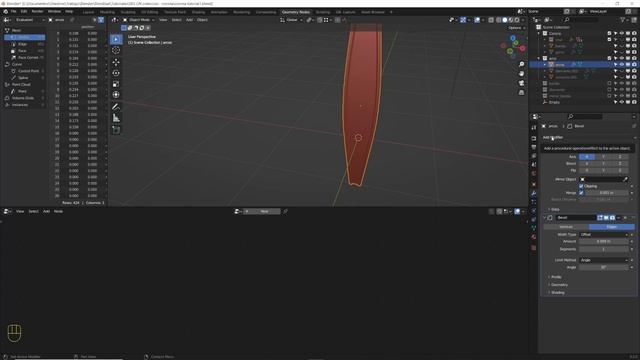The image size is (640, 360).
Task: Toggle eye visibility for selected arrow object
Action: (622, 64)
